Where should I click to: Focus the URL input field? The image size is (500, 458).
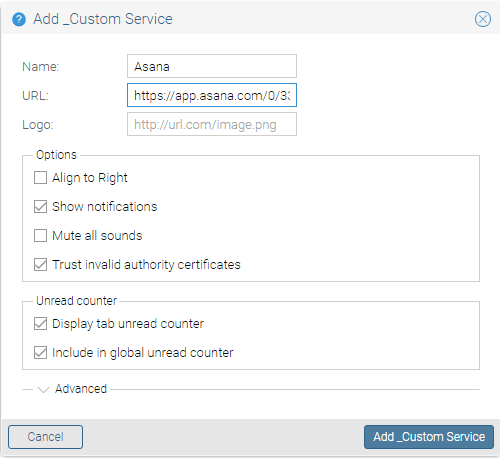212,95
